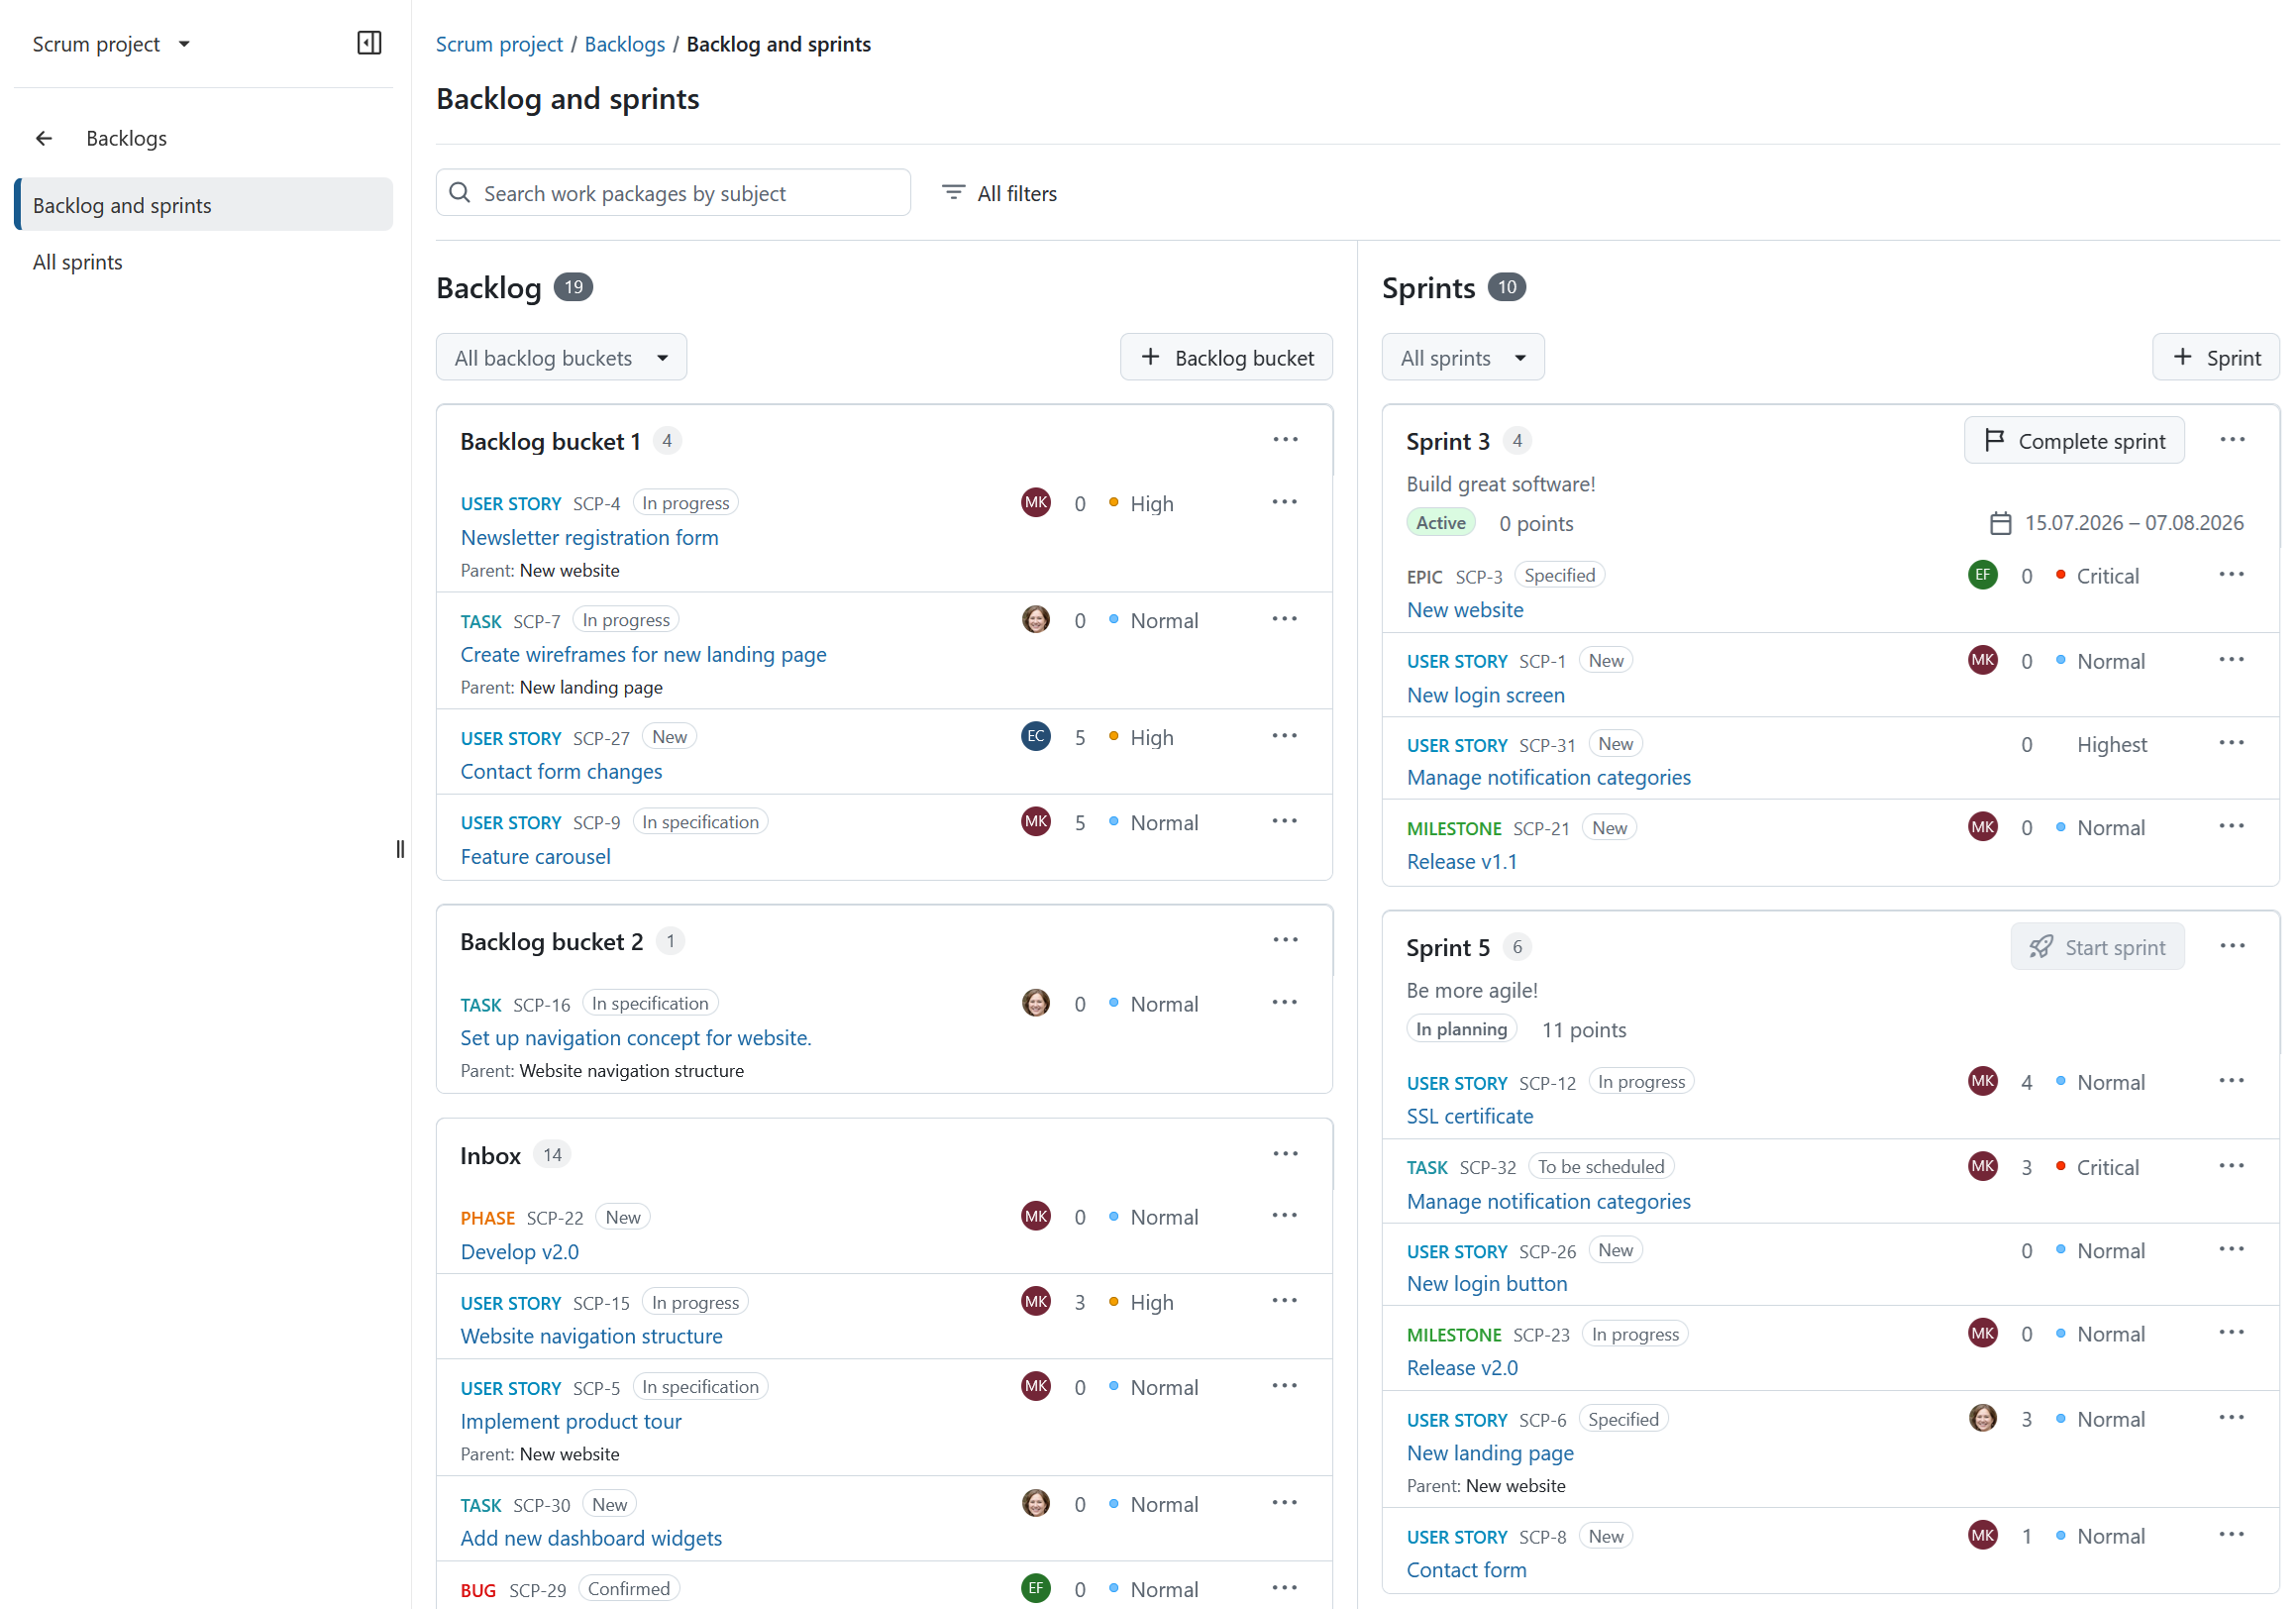This screenshot has width=2296, height=1609.
Task: Click the sidebar resize handle
Action: (400, 849)
